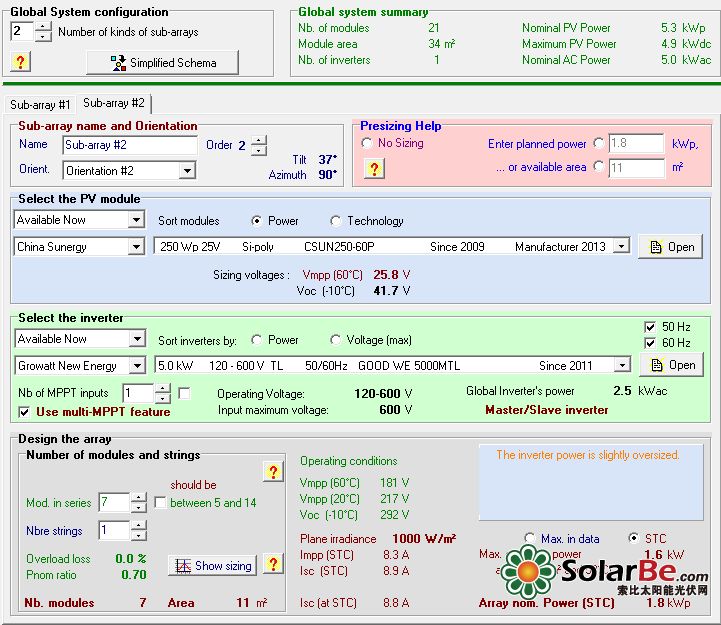Sort modules by Technology
The image size is (721, 625).
336,221
